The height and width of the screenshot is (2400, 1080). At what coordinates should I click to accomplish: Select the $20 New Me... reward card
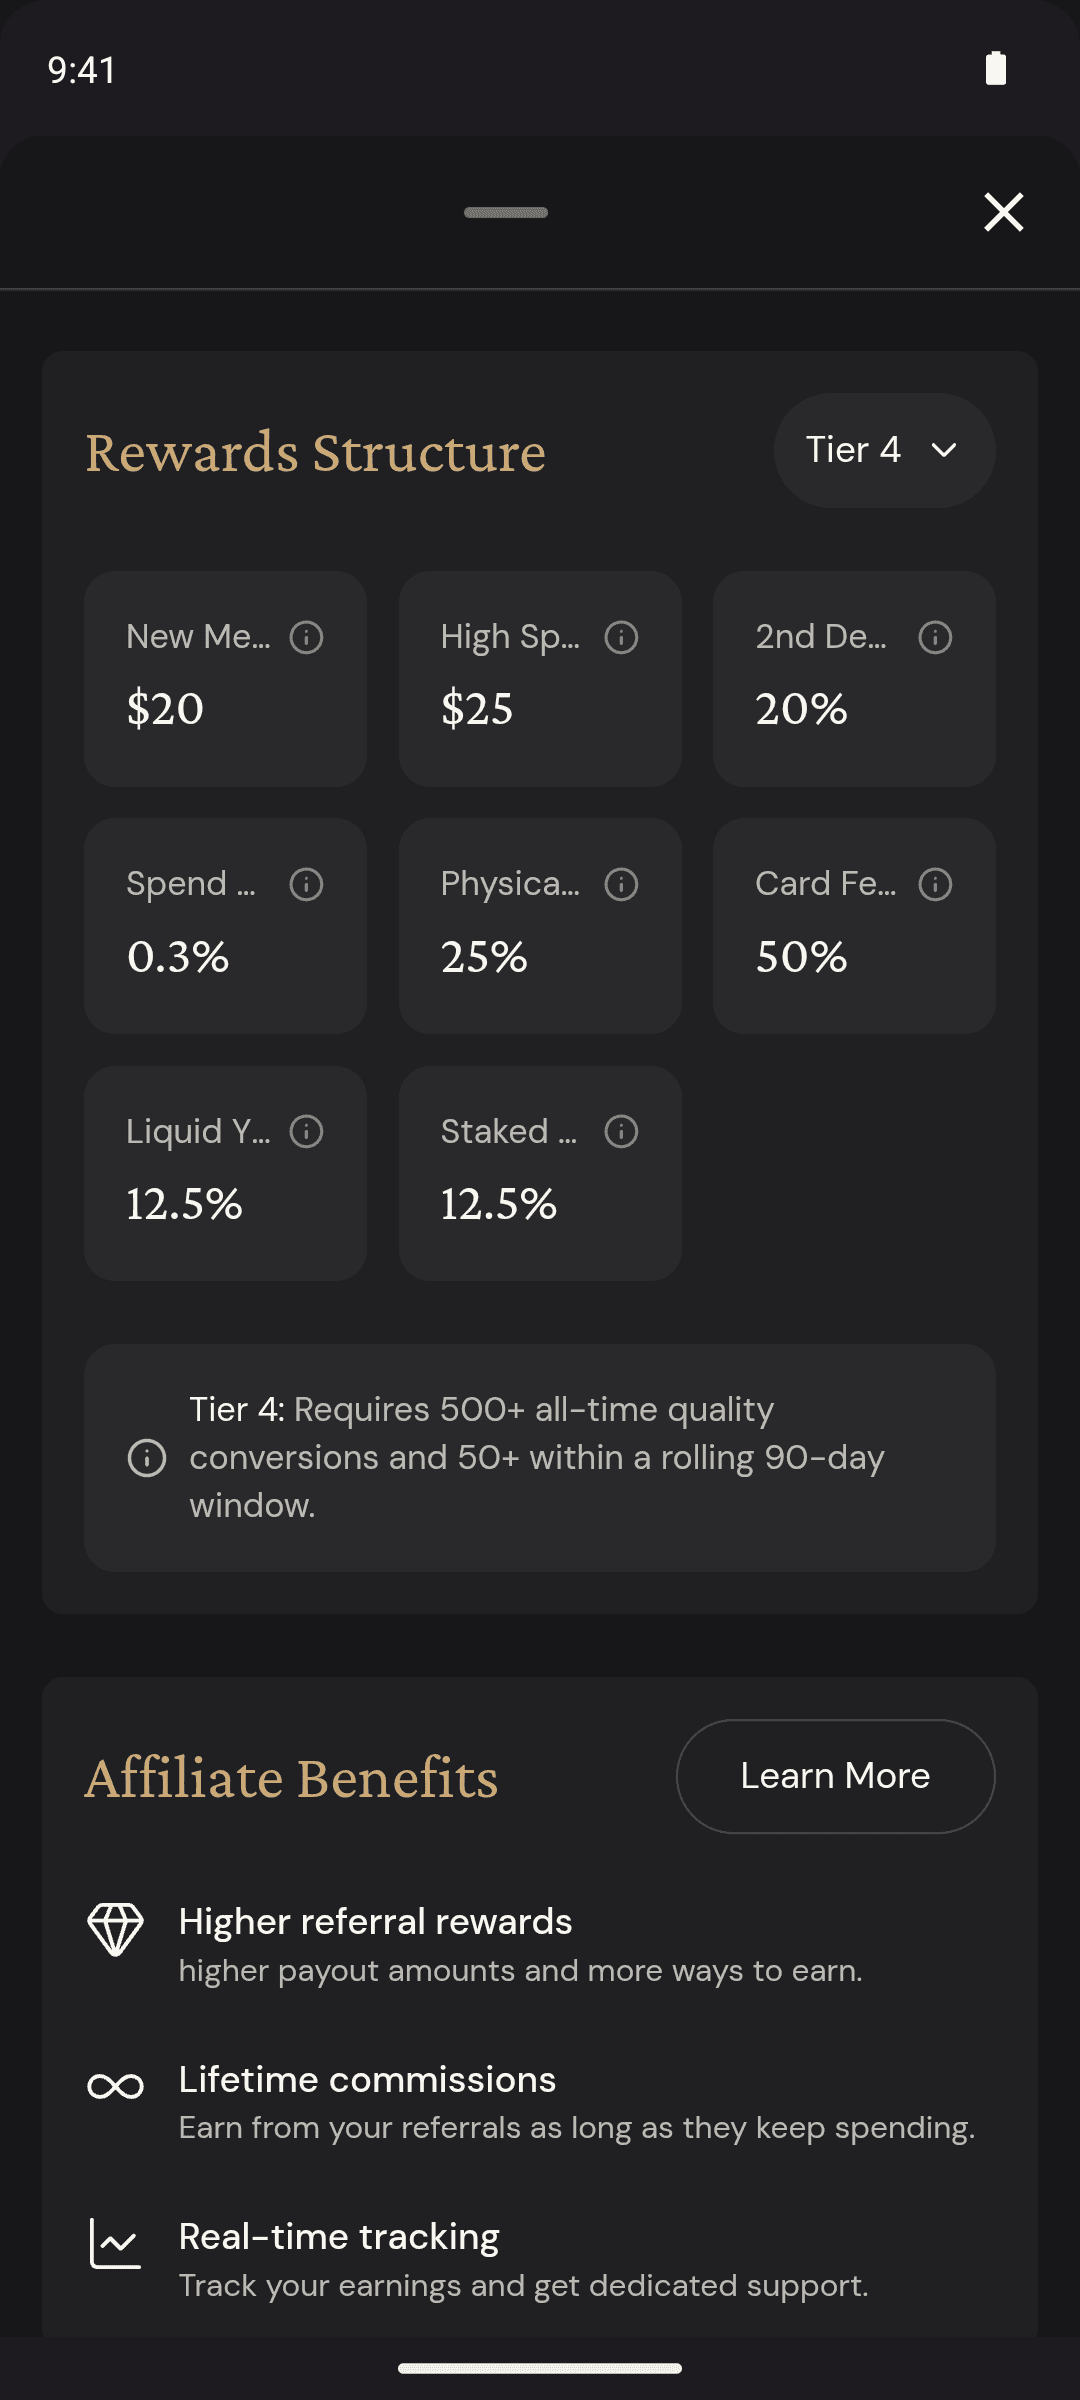tap(225, 679)
